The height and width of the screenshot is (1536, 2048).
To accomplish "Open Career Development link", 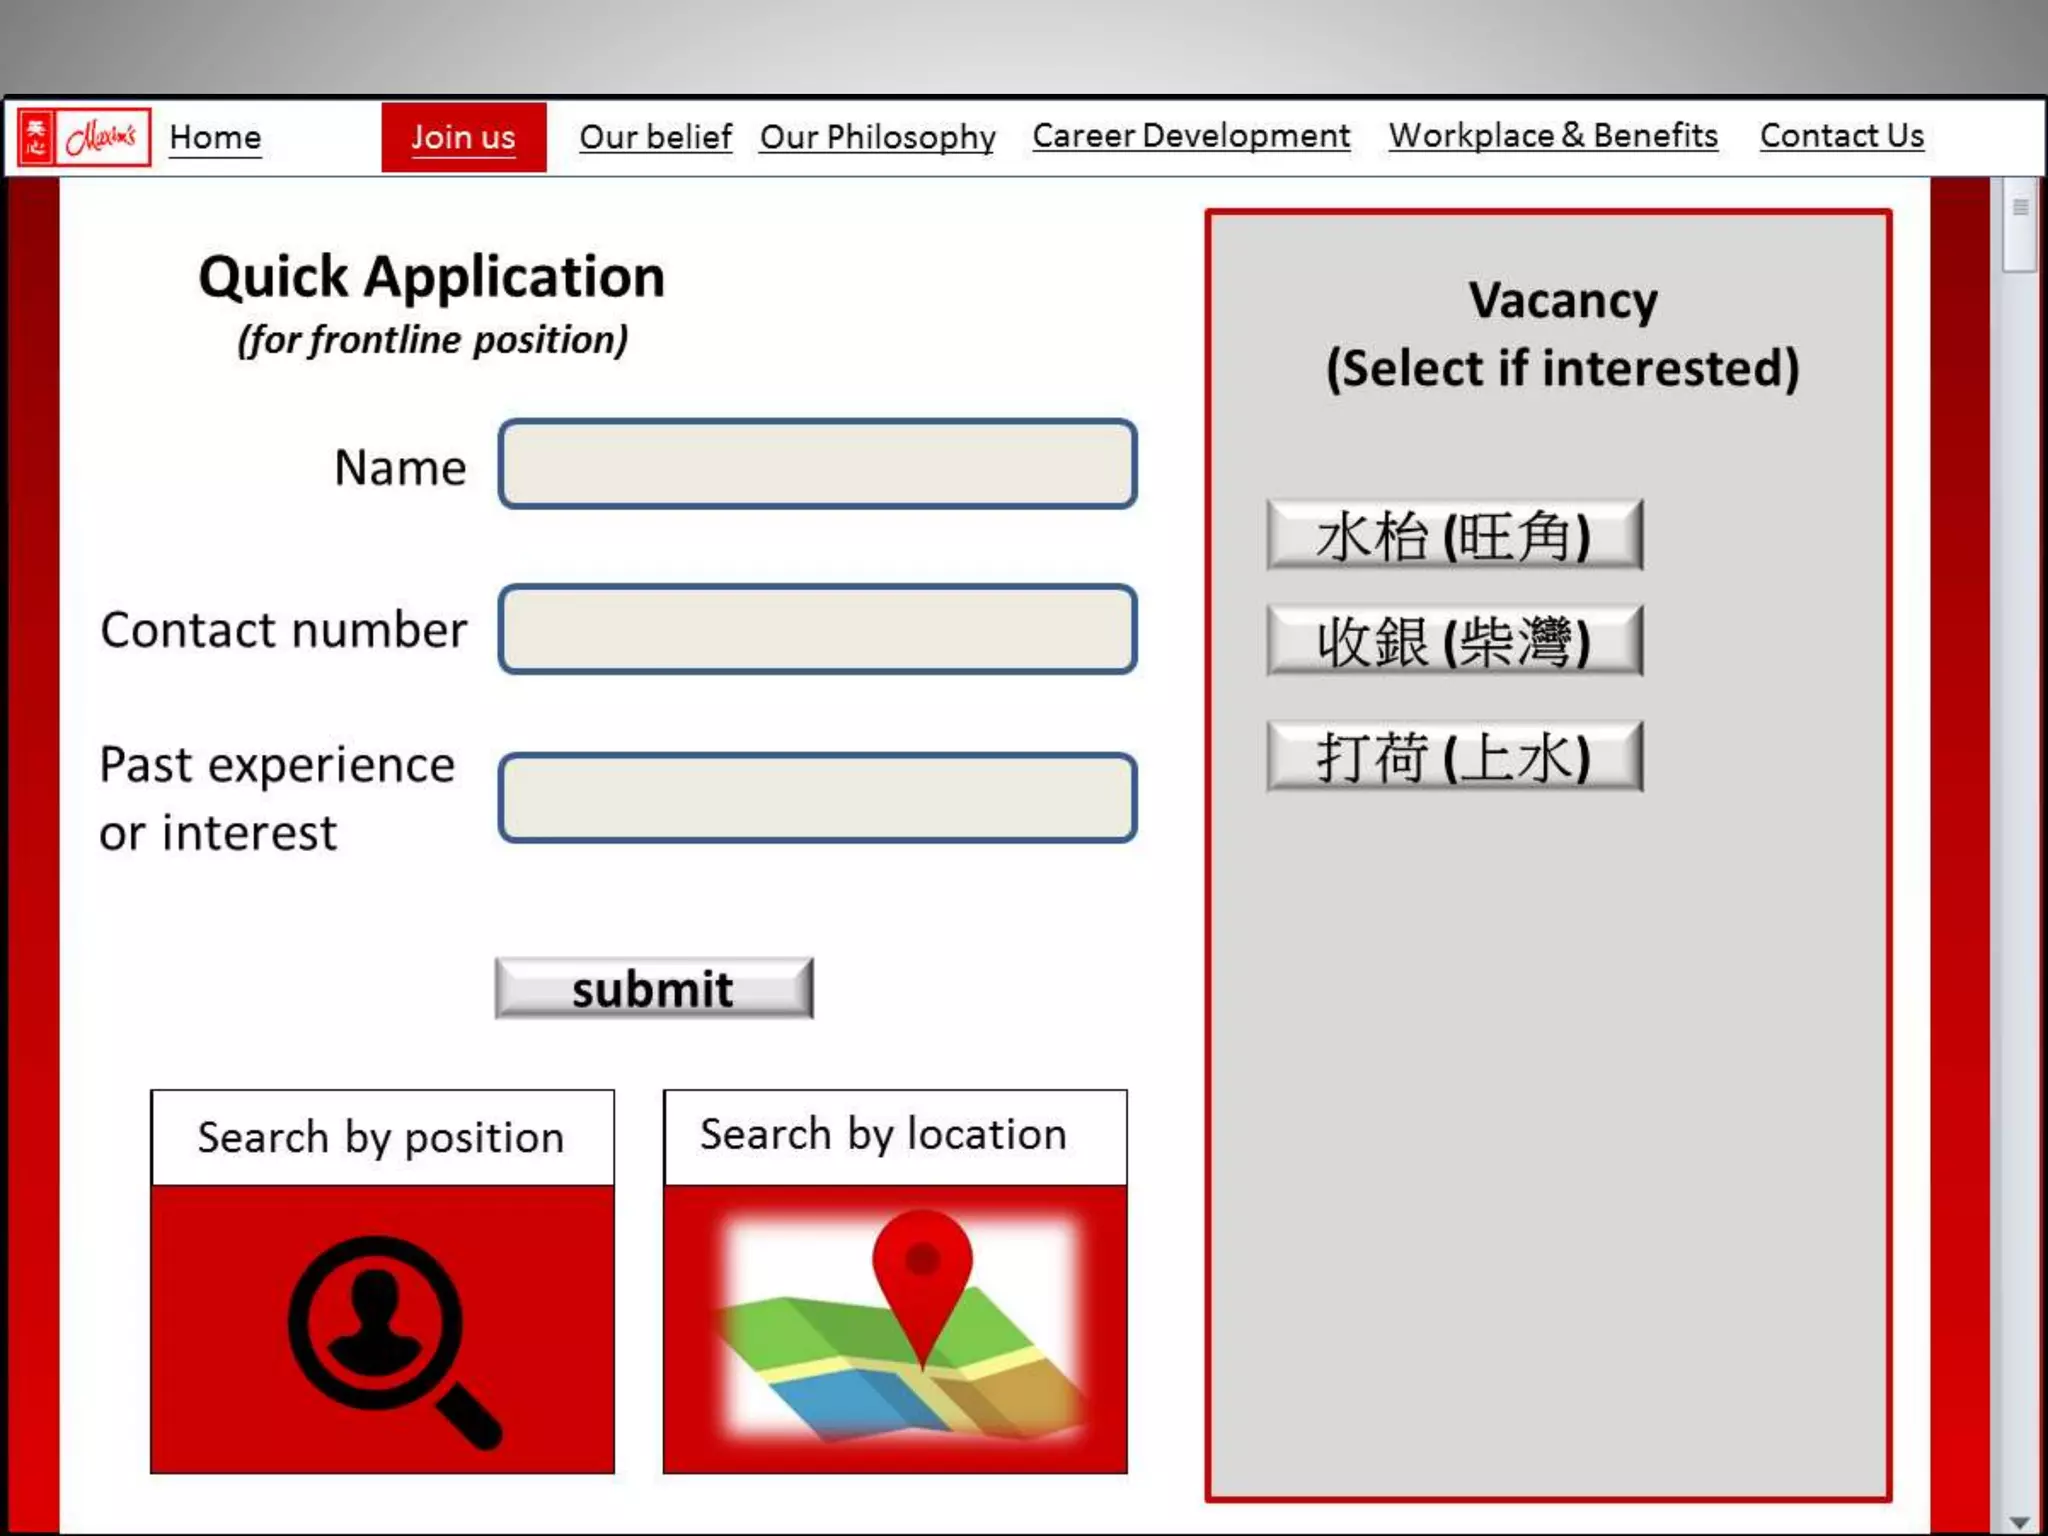I will click(x=1190, y=136).
